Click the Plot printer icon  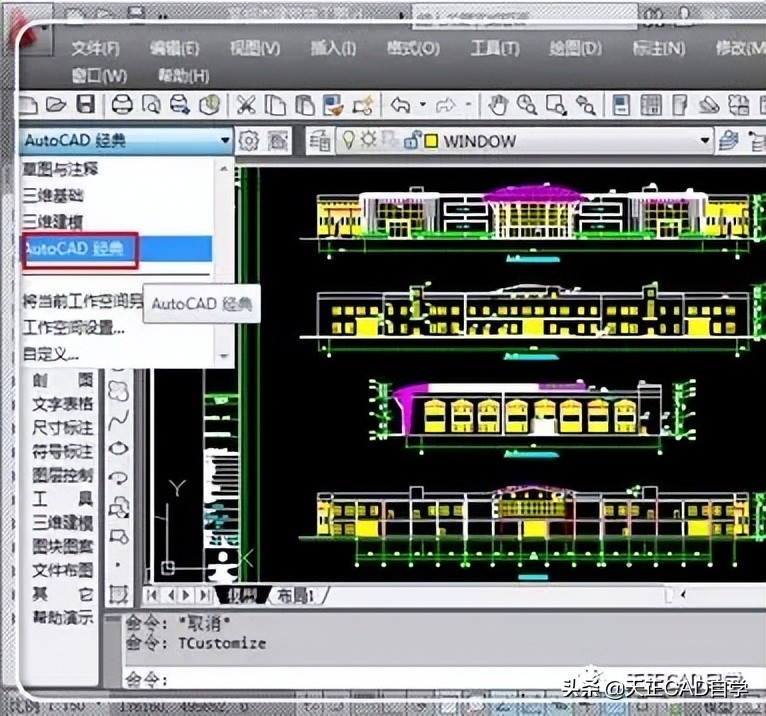pos(122,105)
